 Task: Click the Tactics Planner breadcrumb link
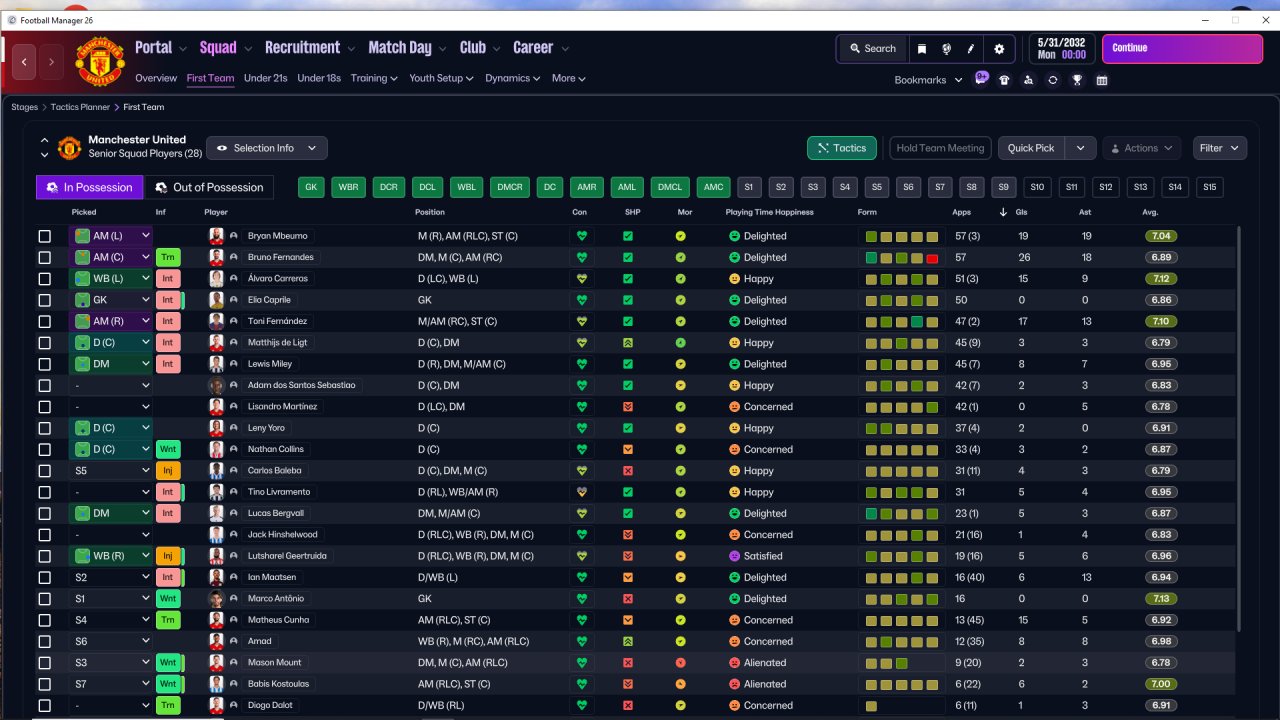pyautogui.click(x=81, y=107)
